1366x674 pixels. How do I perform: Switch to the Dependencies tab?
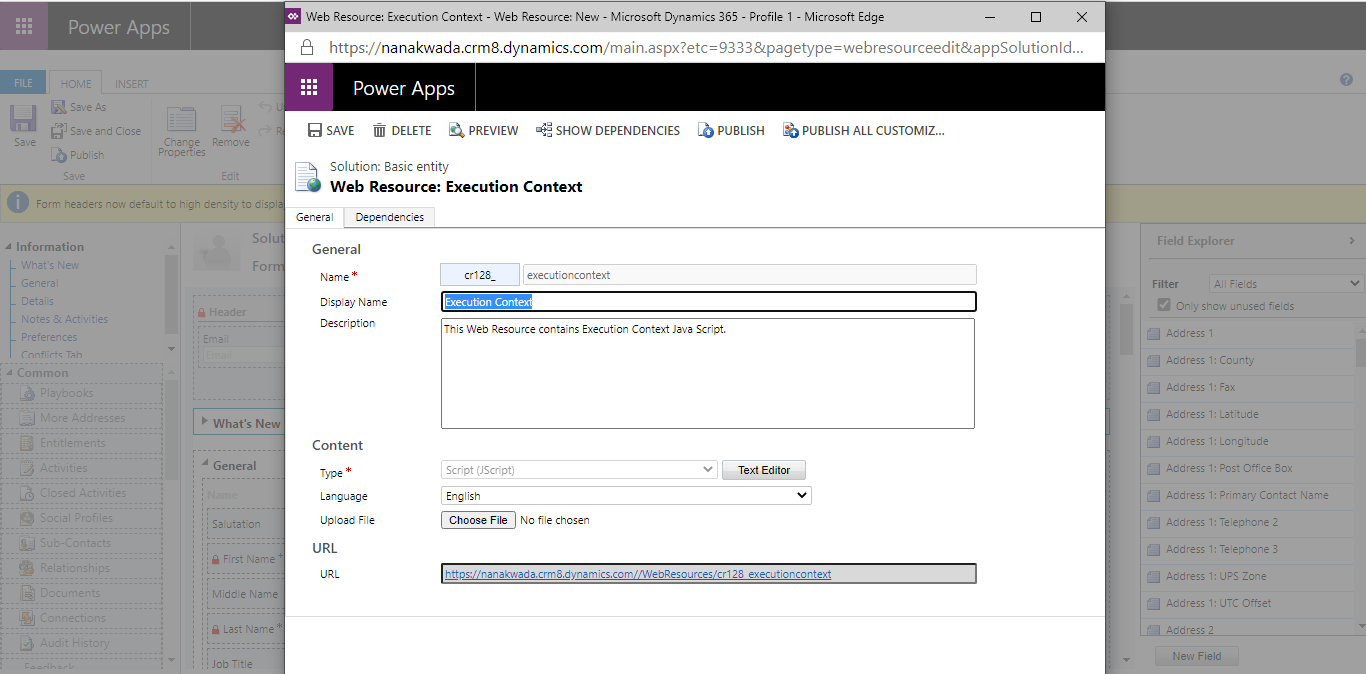389,217
